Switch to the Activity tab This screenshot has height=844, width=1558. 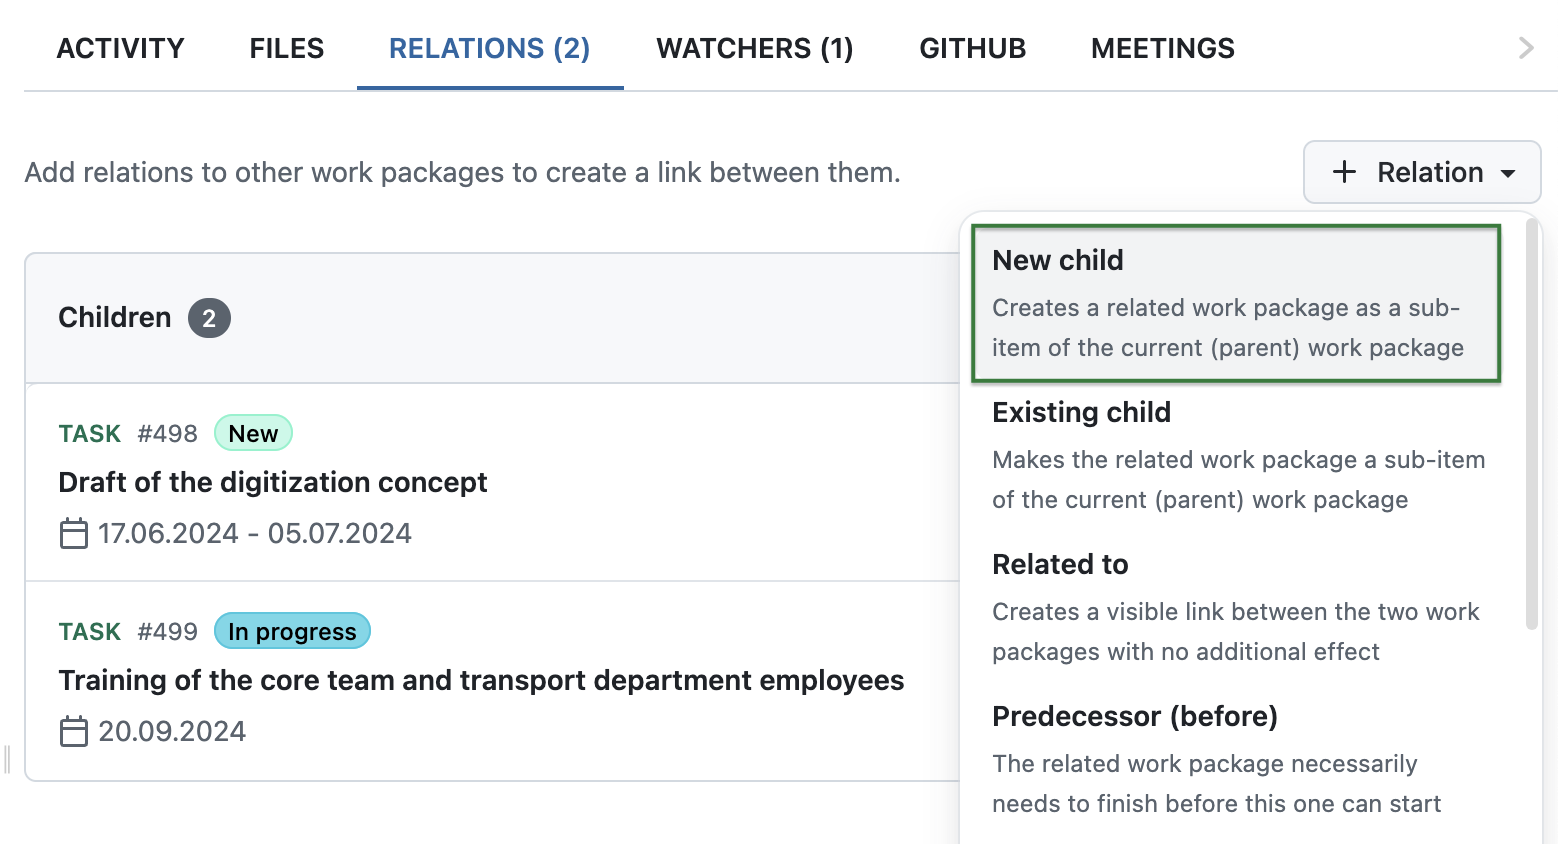120,47
